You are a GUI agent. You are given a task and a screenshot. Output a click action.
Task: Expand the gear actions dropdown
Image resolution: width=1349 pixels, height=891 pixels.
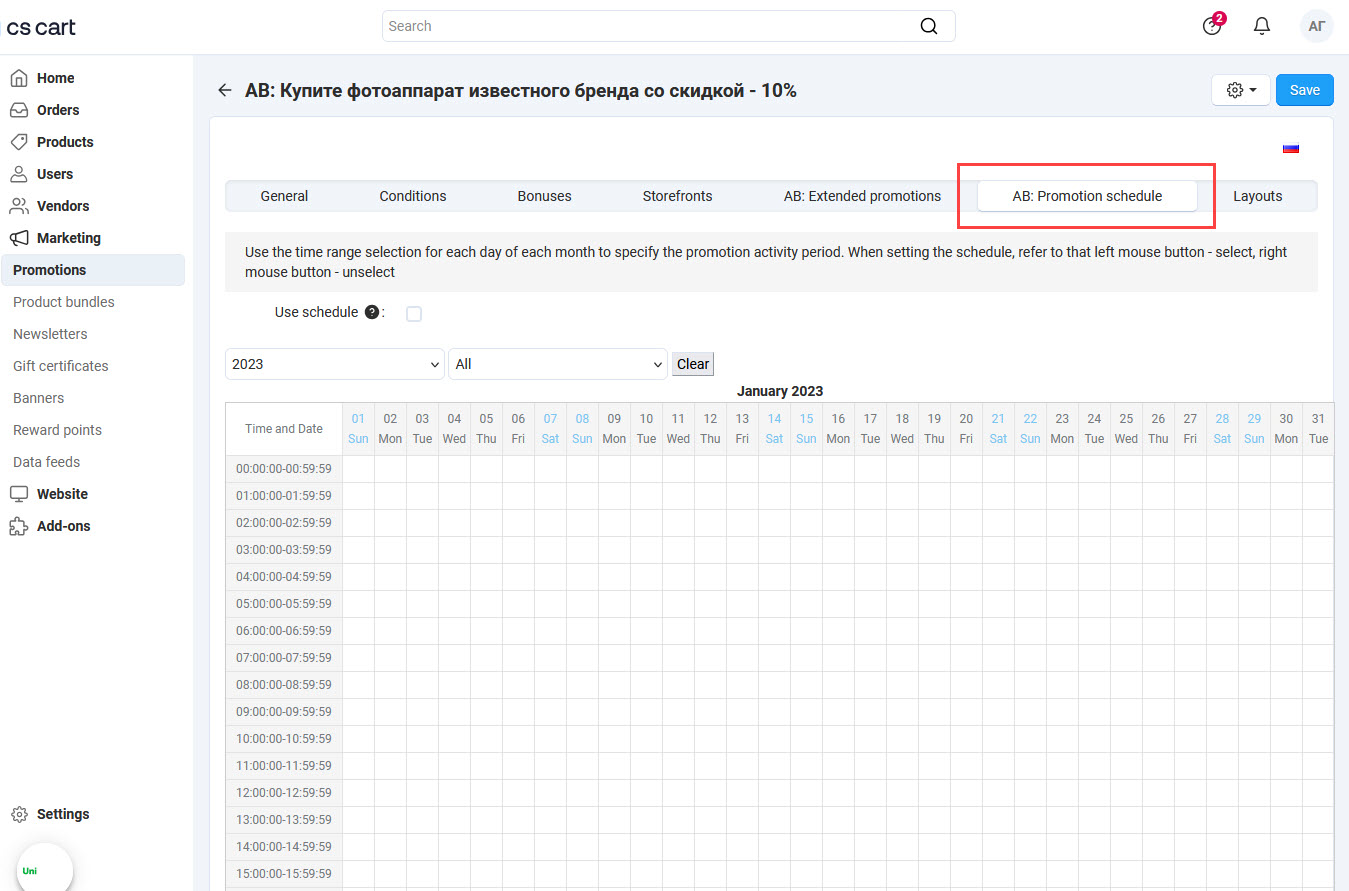click(1240, 90)
